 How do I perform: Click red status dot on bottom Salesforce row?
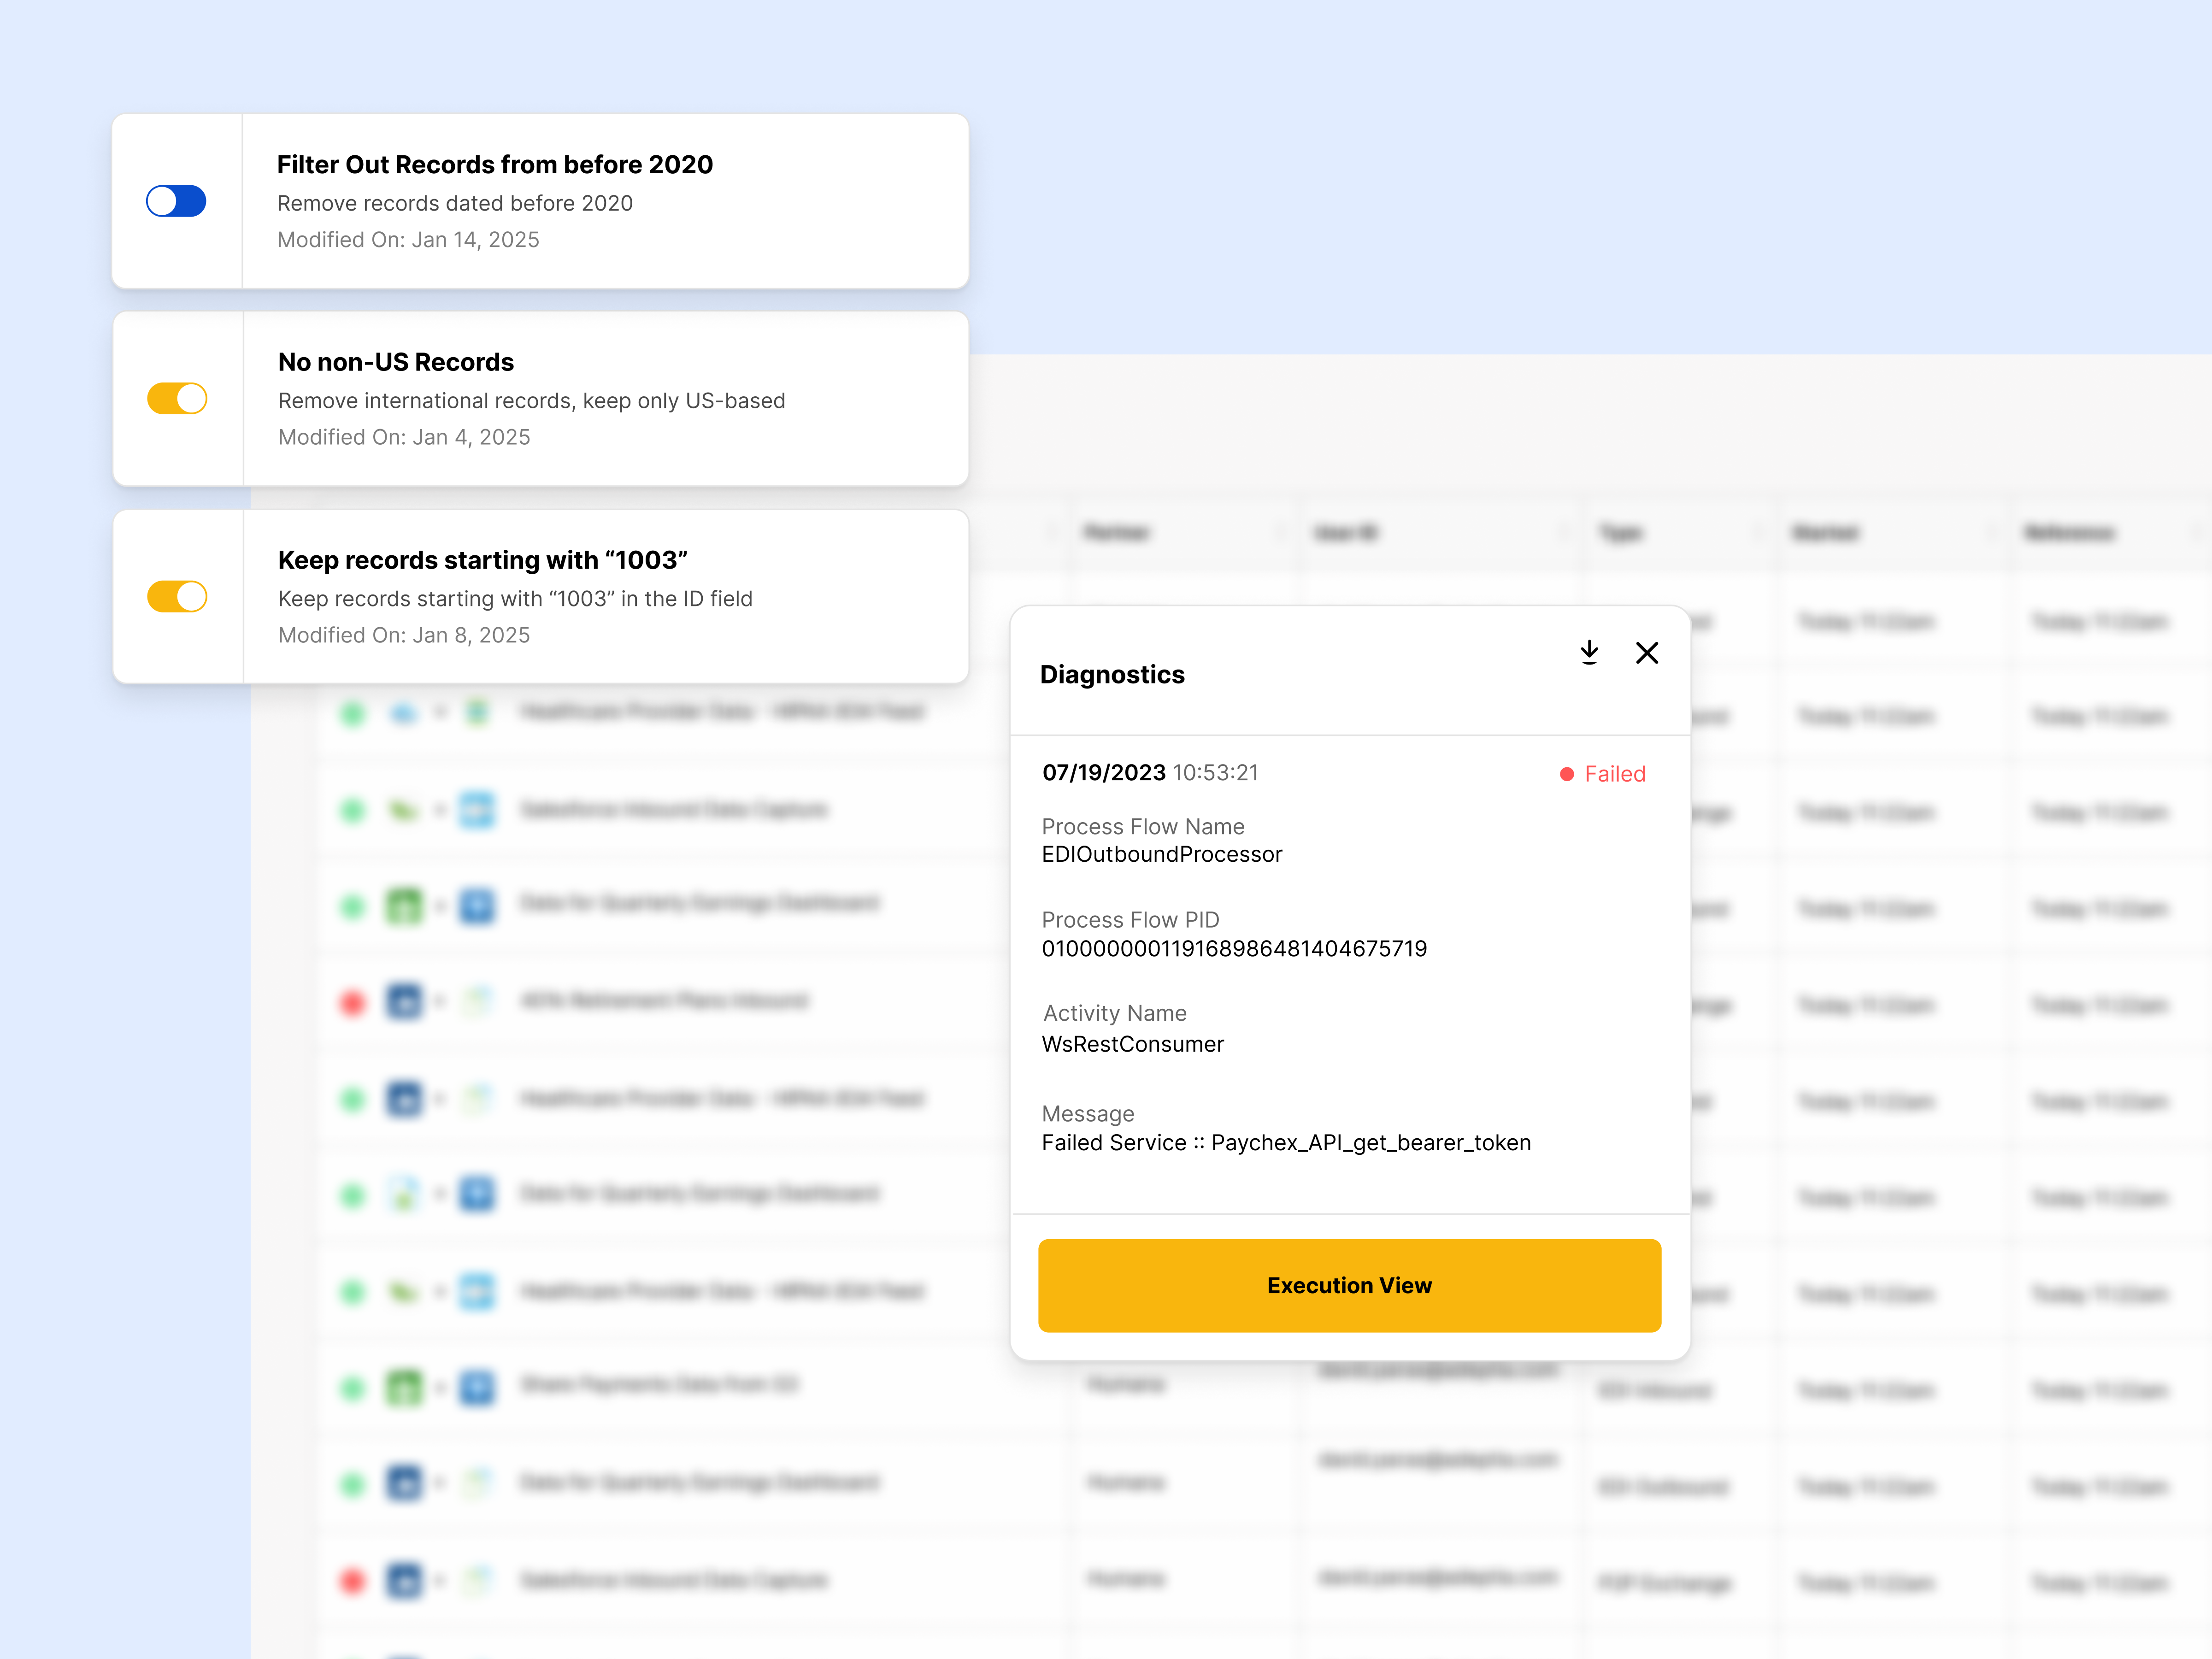pyautogui.click(x=352, y=1581)
